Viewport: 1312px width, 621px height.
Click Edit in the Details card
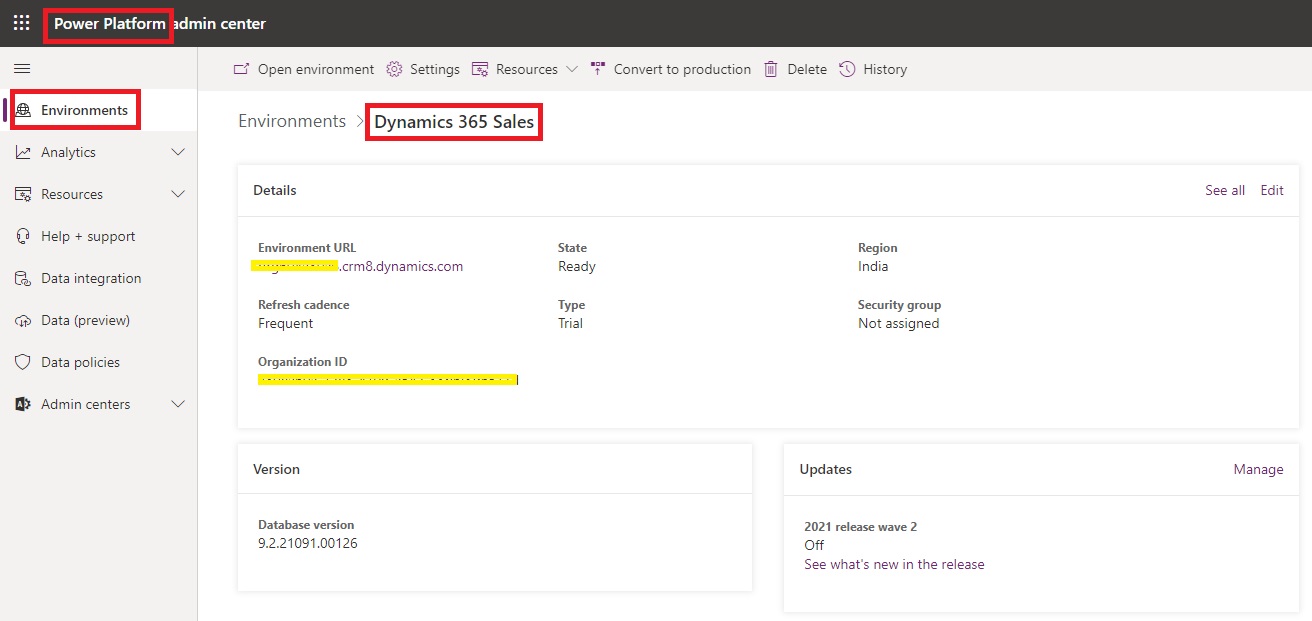[1271, 190]
